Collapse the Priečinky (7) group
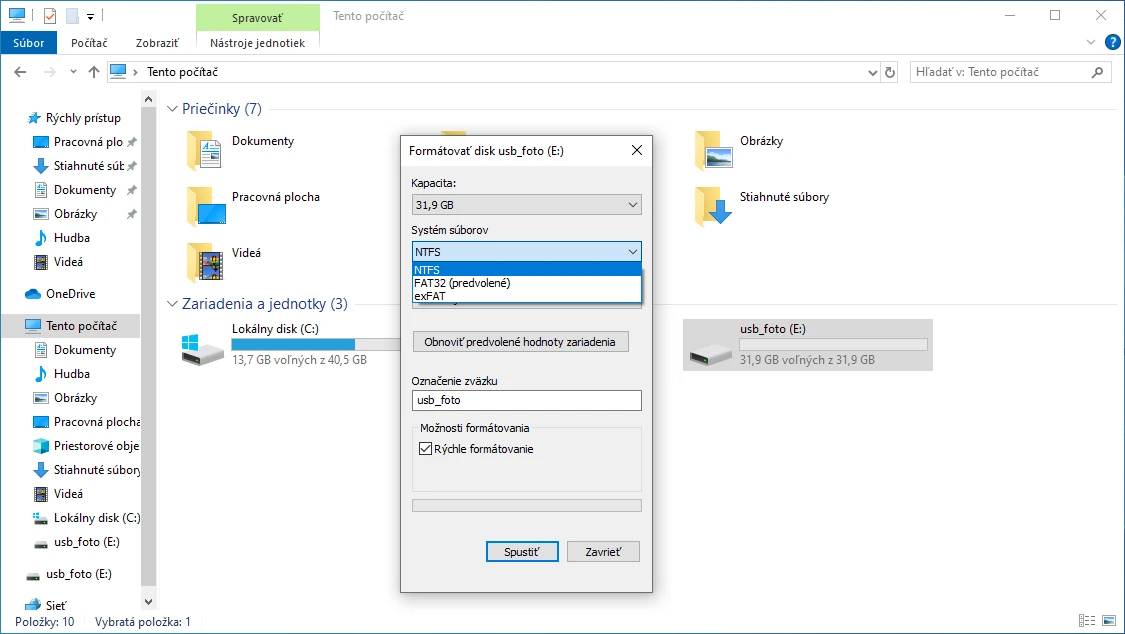 172,109
